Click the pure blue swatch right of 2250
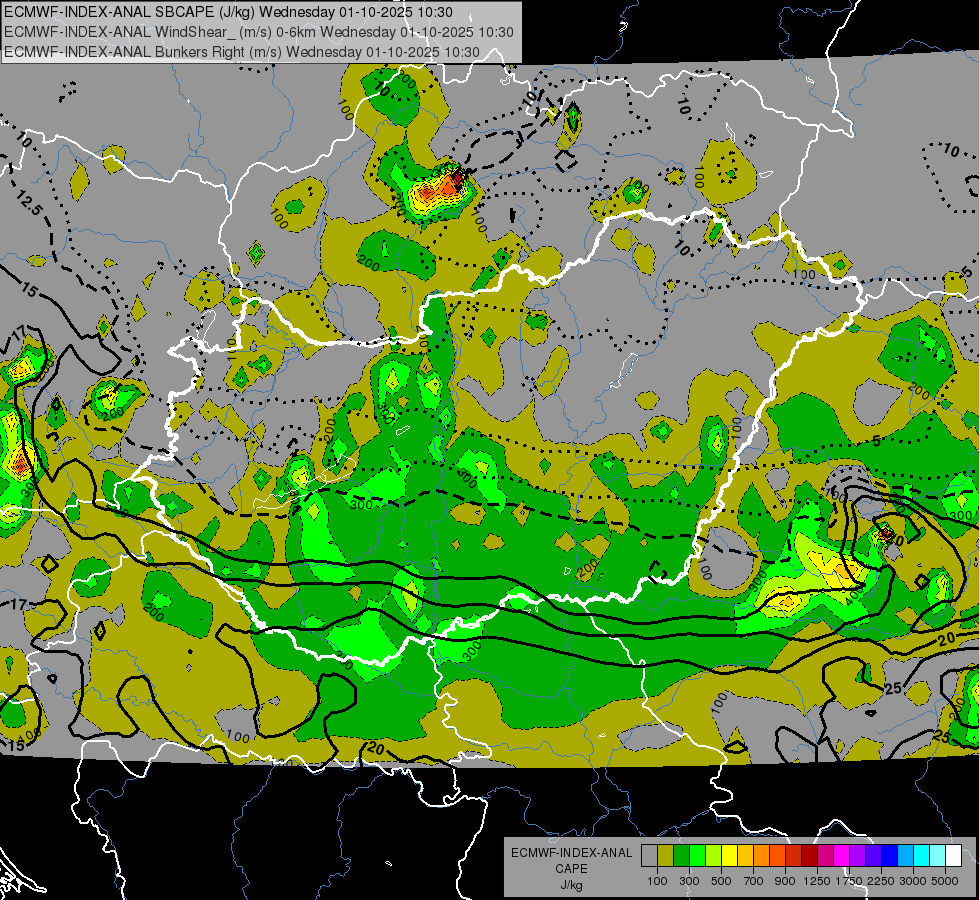Screen dimensions: 979x900 pyautogui.click(x=890, y=856)
